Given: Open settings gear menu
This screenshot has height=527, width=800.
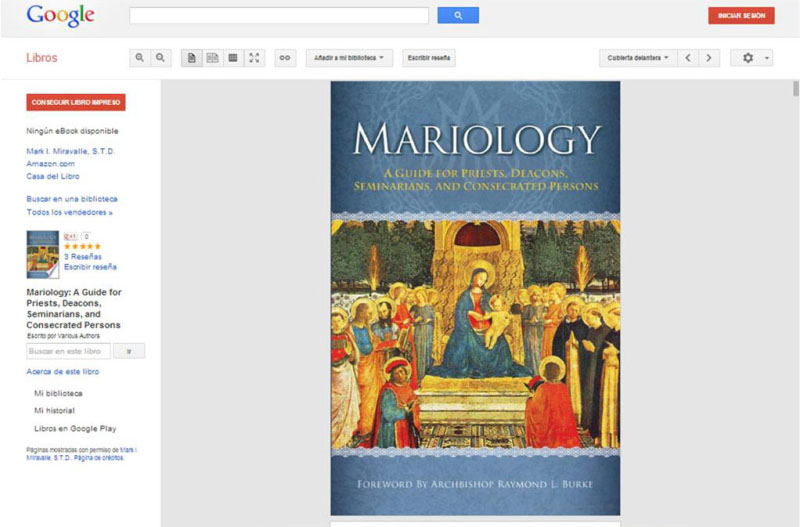Looking at the screenshot, I should [x=752, y=58].
